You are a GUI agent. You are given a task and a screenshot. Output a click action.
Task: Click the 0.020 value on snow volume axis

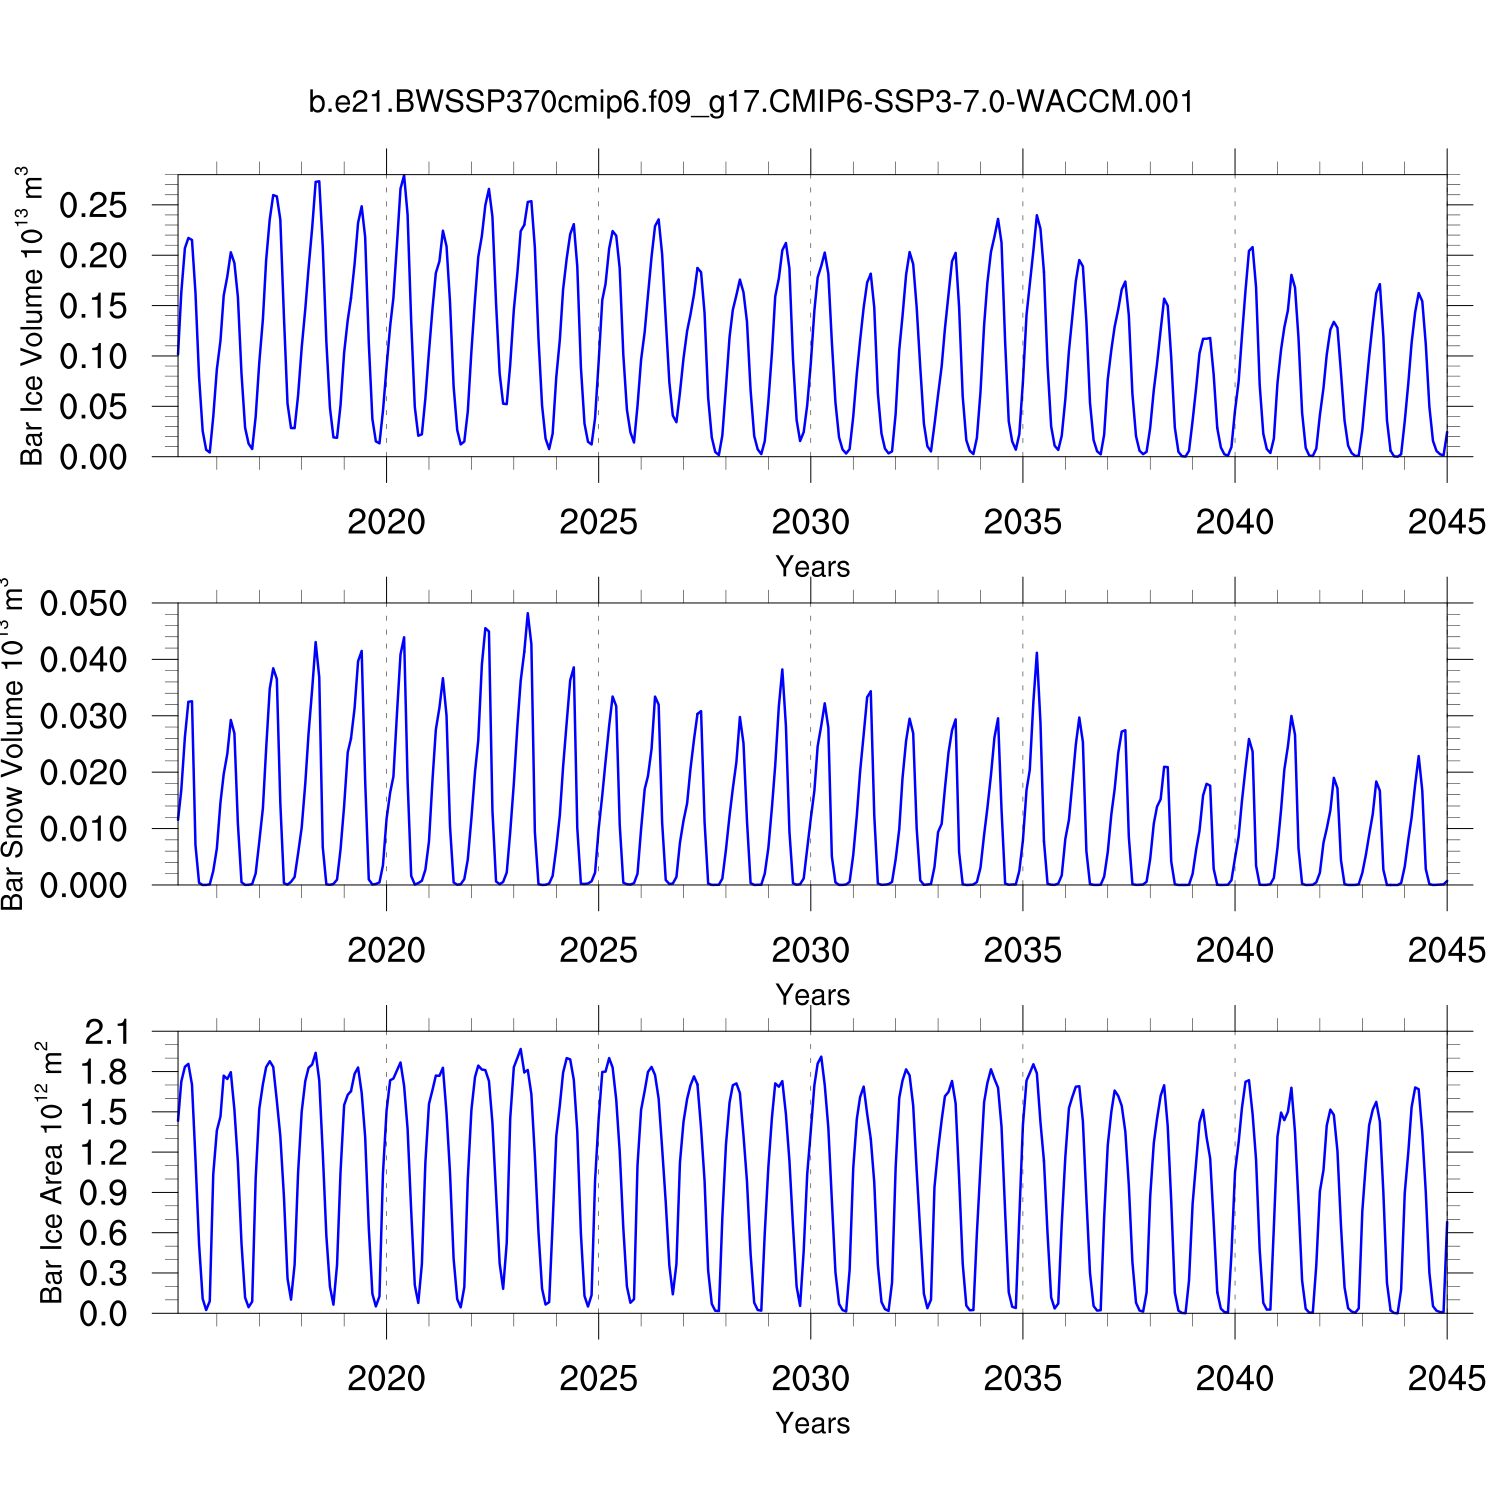pyautogui.click(x=84, y=772)
